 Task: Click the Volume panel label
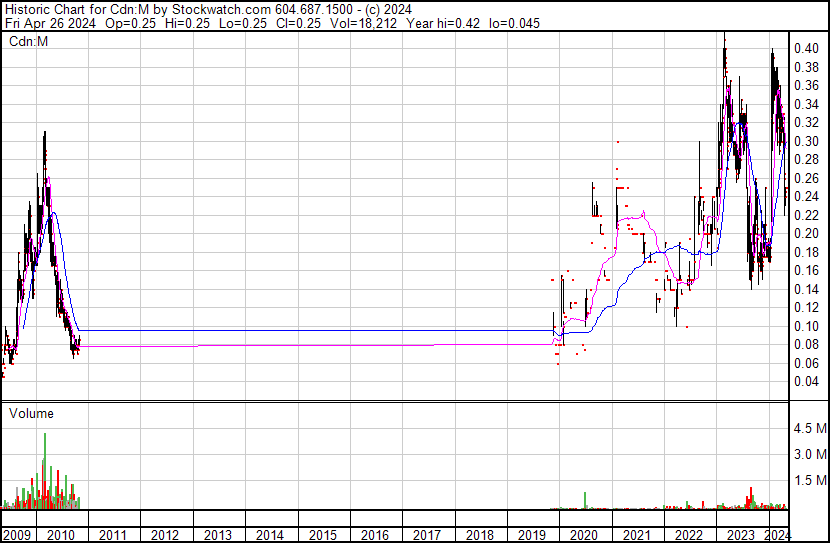point(31,413)
